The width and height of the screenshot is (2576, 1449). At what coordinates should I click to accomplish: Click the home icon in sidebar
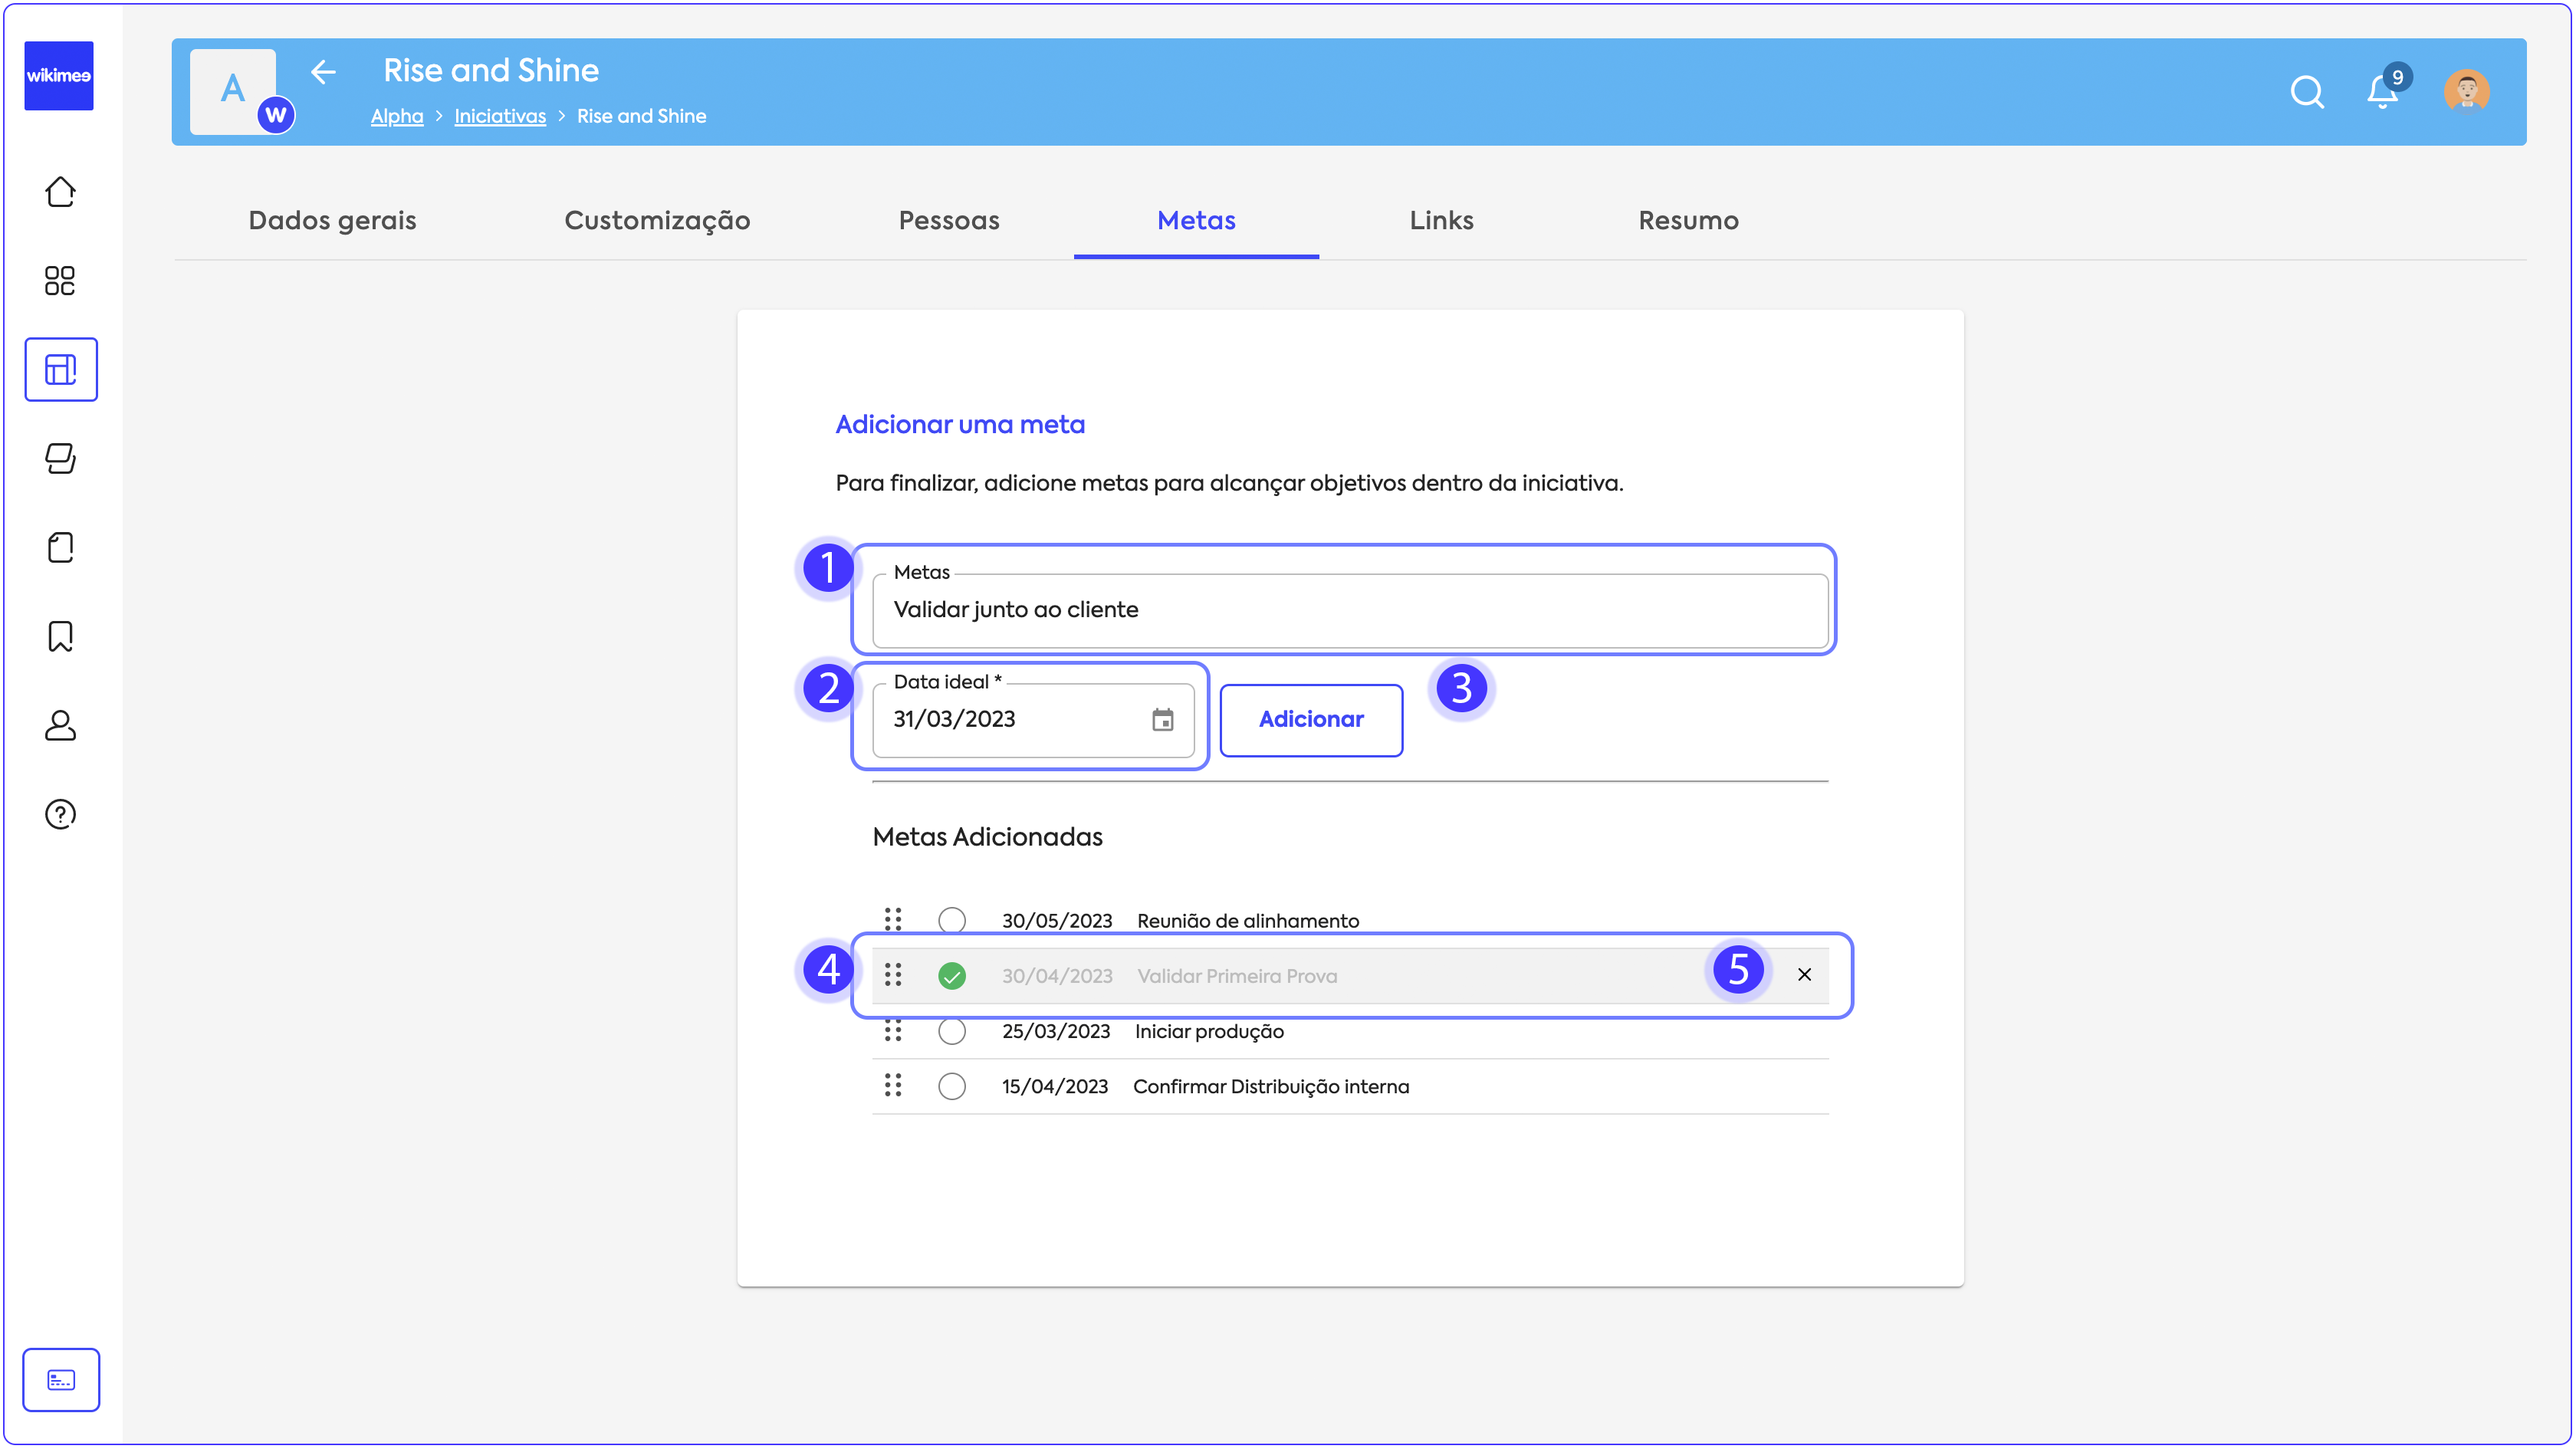[60, 192]
